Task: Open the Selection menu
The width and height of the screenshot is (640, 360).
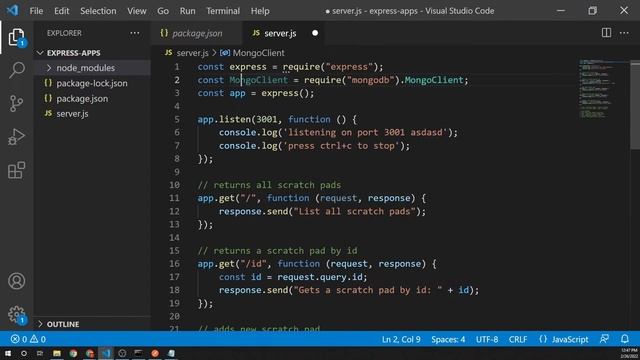Action: click(98, 11)
